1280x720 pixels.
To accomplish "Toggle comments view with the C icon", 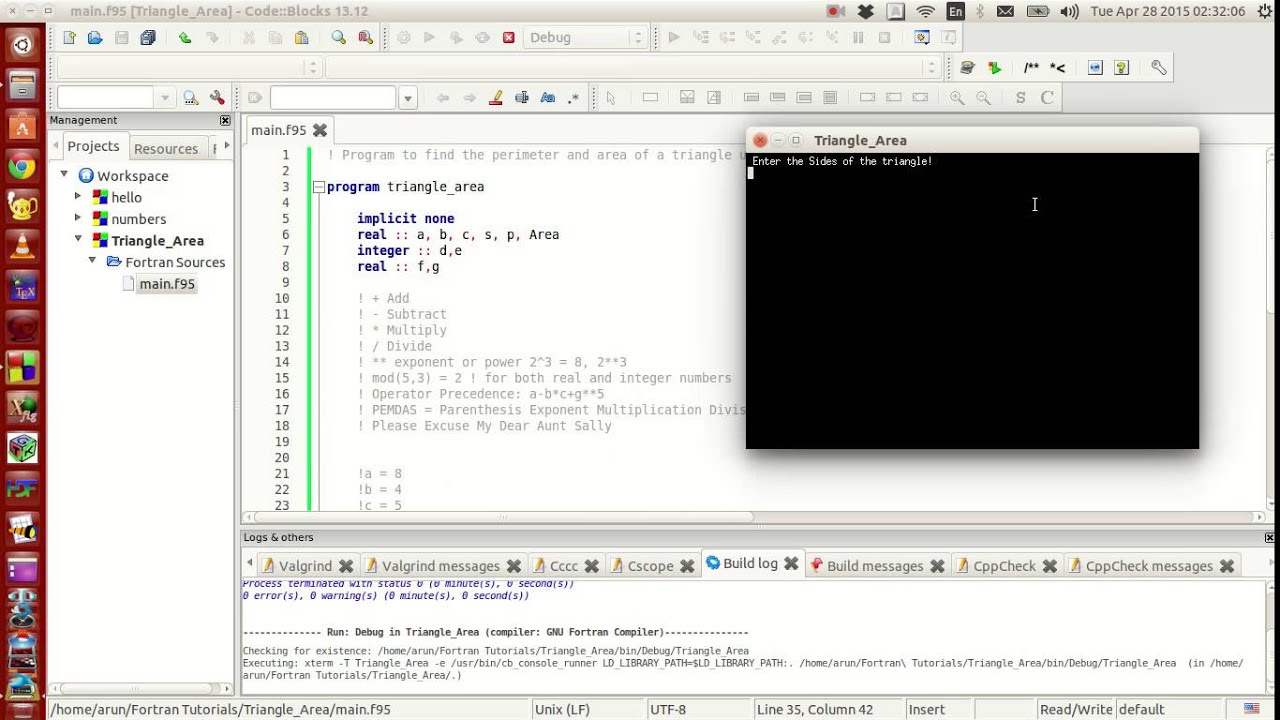I will [x=1047, y=98].
